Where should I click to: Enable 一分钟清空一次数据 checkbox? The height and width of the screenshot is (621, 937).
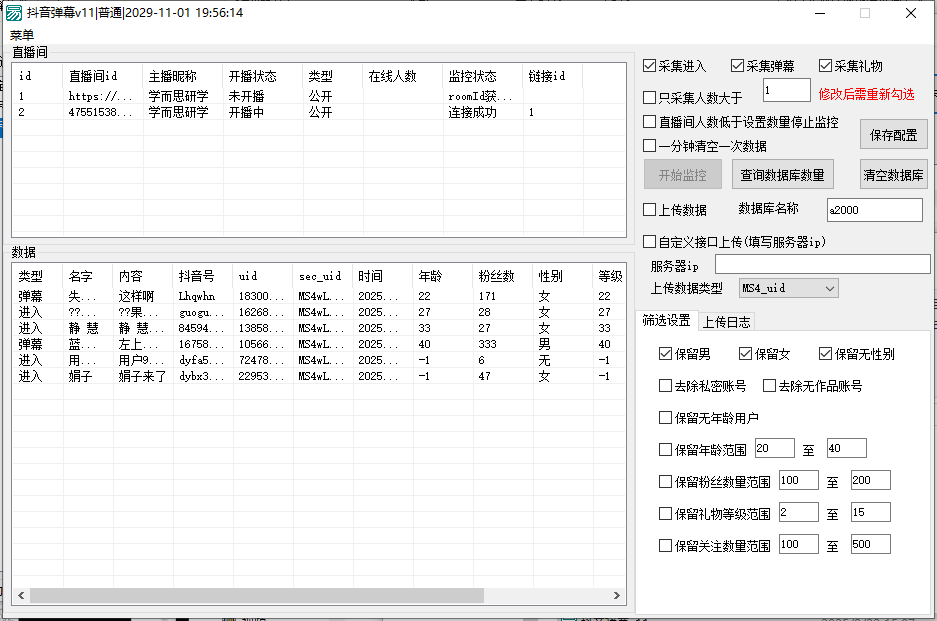point(650,146)
